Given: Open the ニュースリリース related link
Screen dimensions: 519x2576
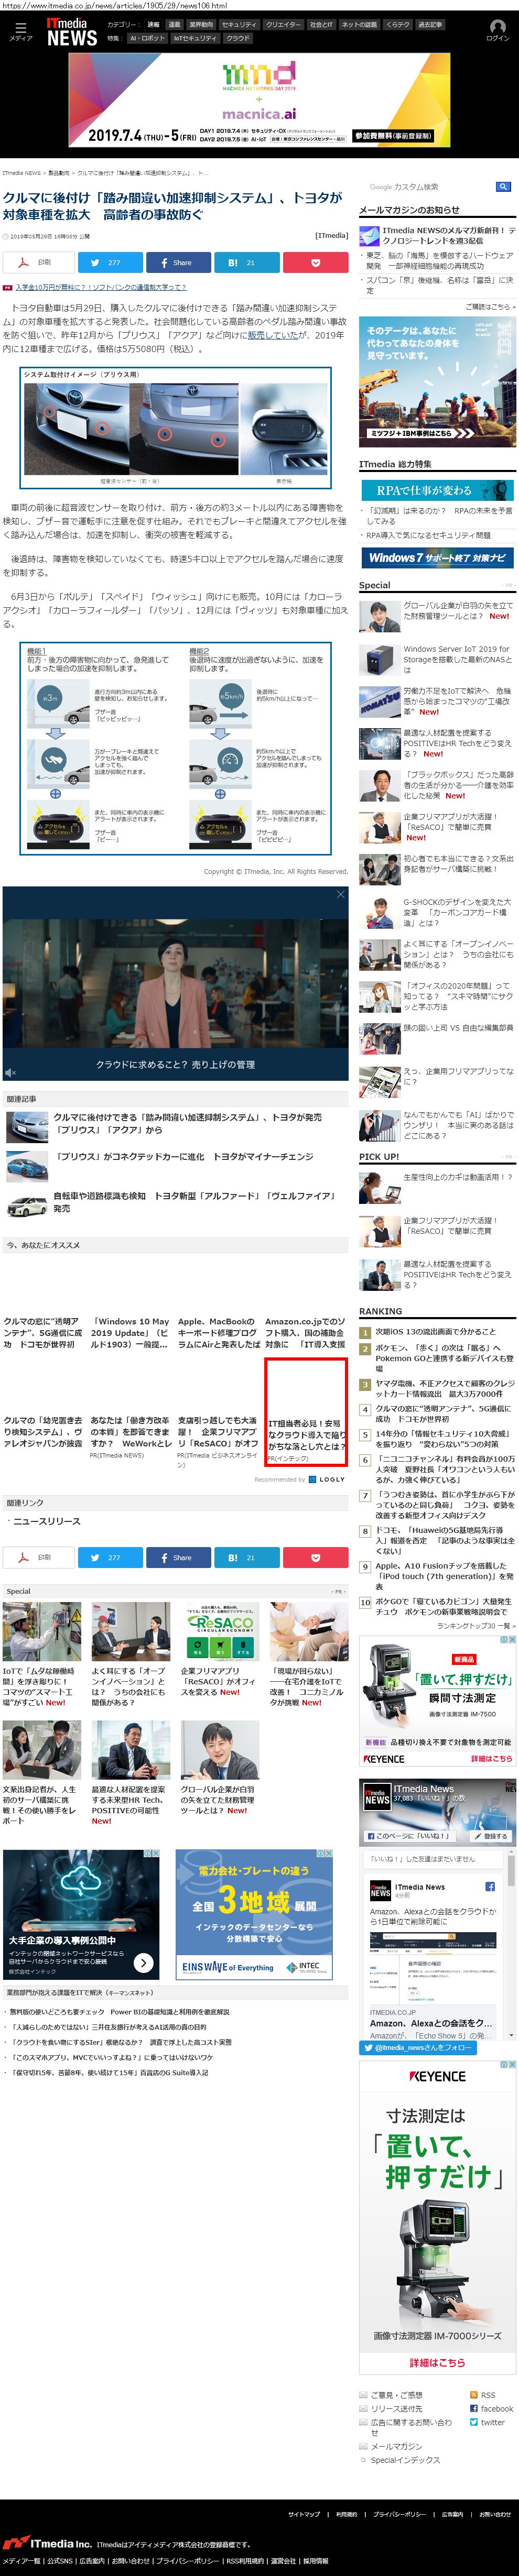Looking at the screenshot, I should click(x=47, y=1521).
